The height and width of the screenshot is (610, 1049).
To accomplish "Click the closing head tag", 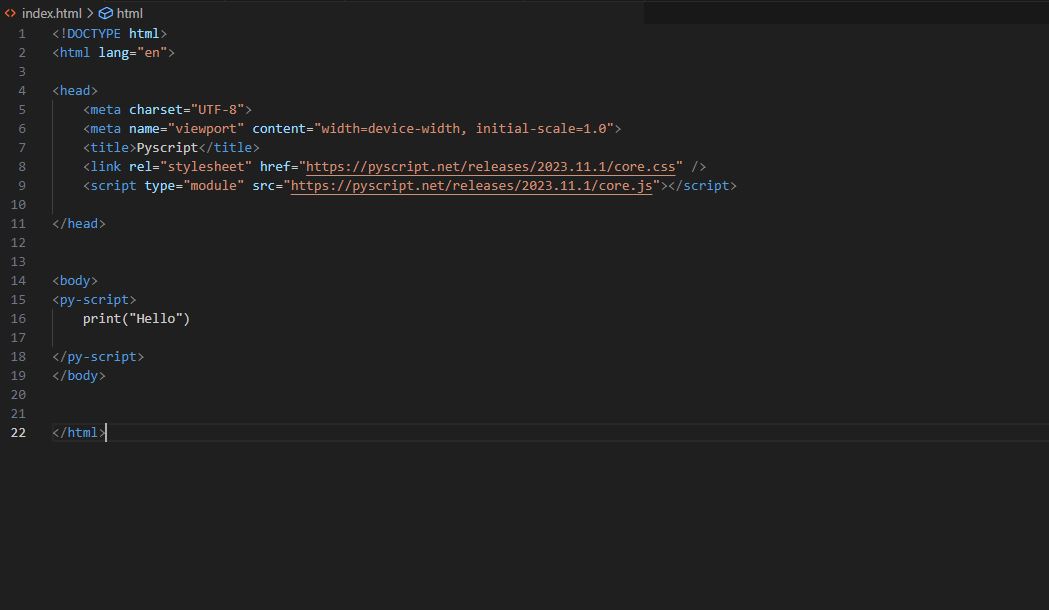I will (79, 224).
